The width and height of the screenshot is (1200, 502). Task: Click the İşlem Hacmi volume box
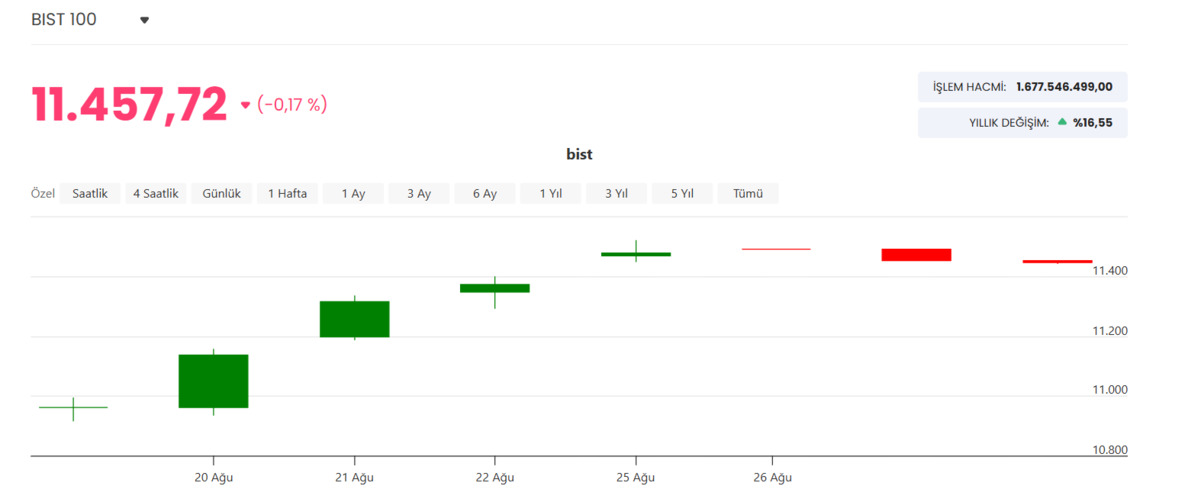coord(1022,87)
